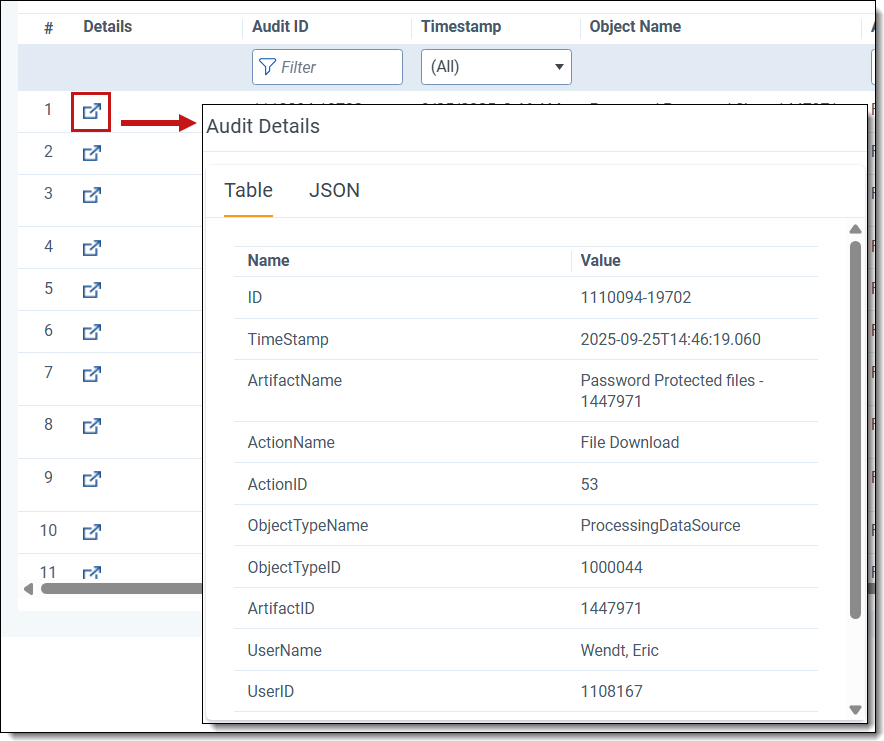Open audit details for row 7
Screen dimensions: 884x741
[x=91, y=374]
